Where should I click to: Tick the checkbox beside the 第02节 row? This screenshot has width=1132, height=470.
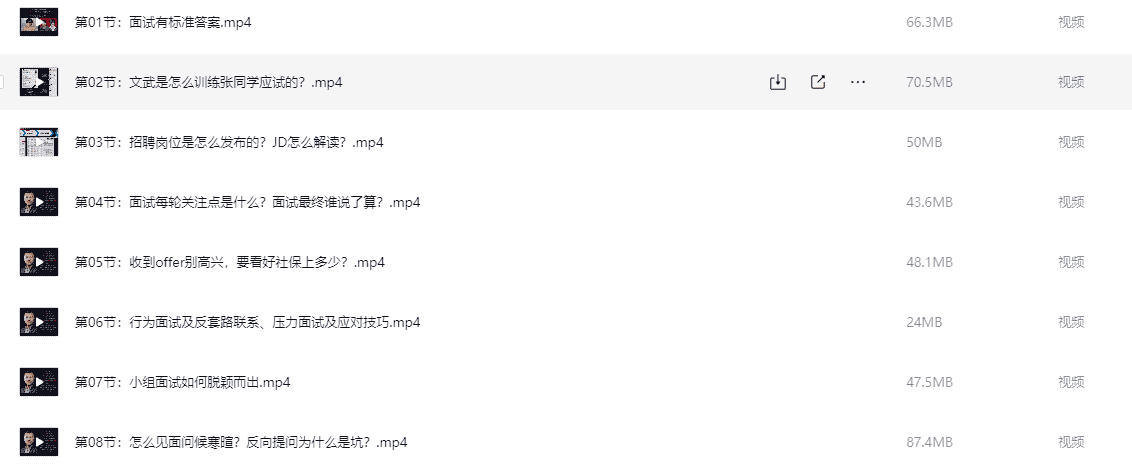click(2, 82)
